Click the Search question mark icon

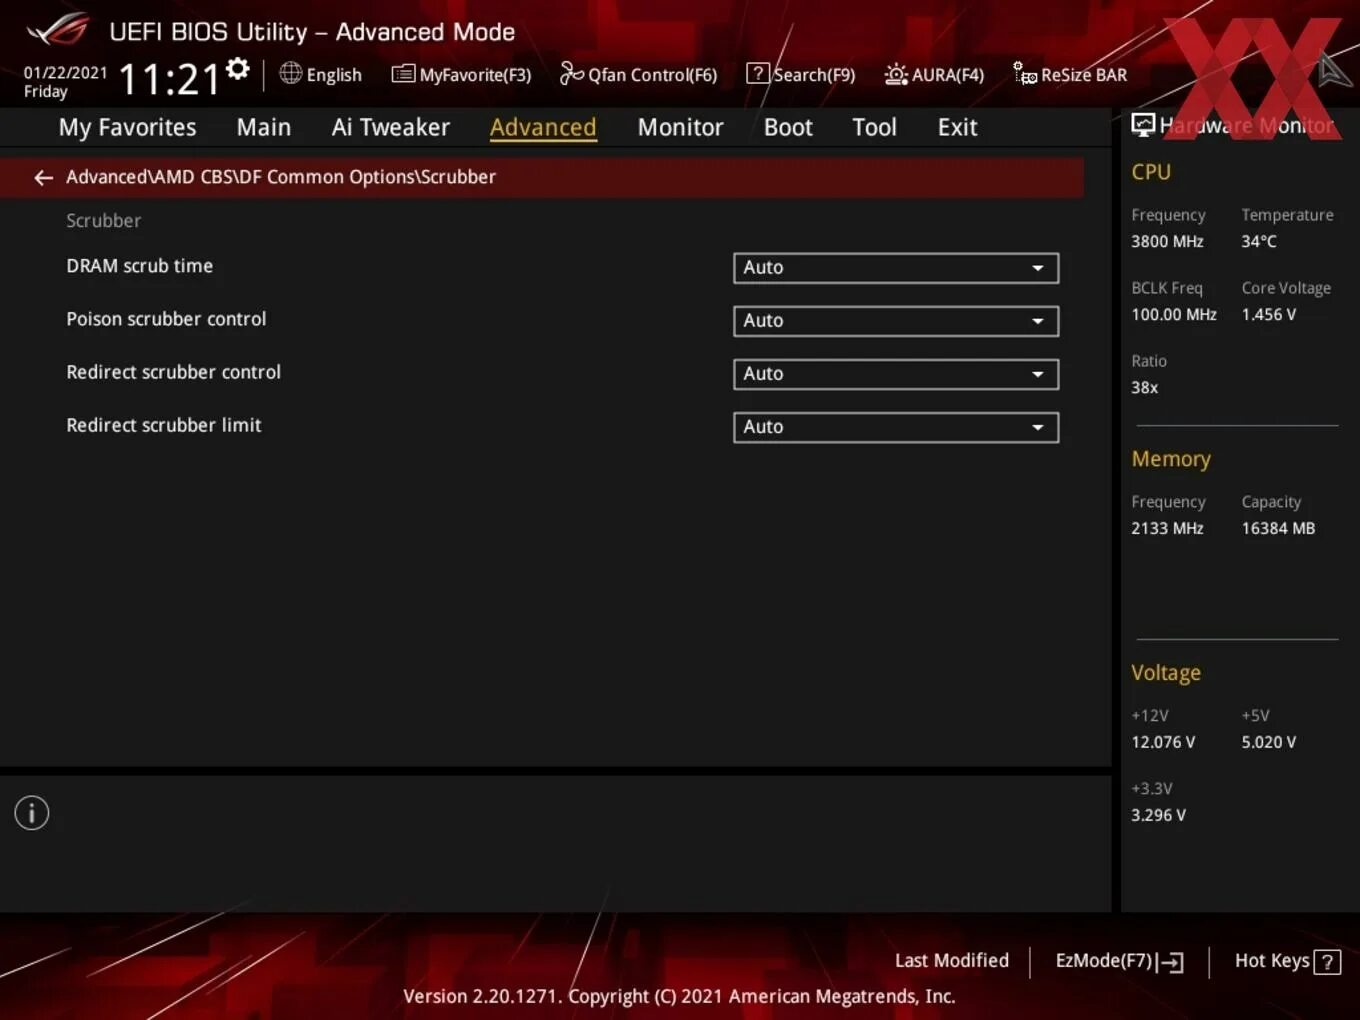pos(758,73)
